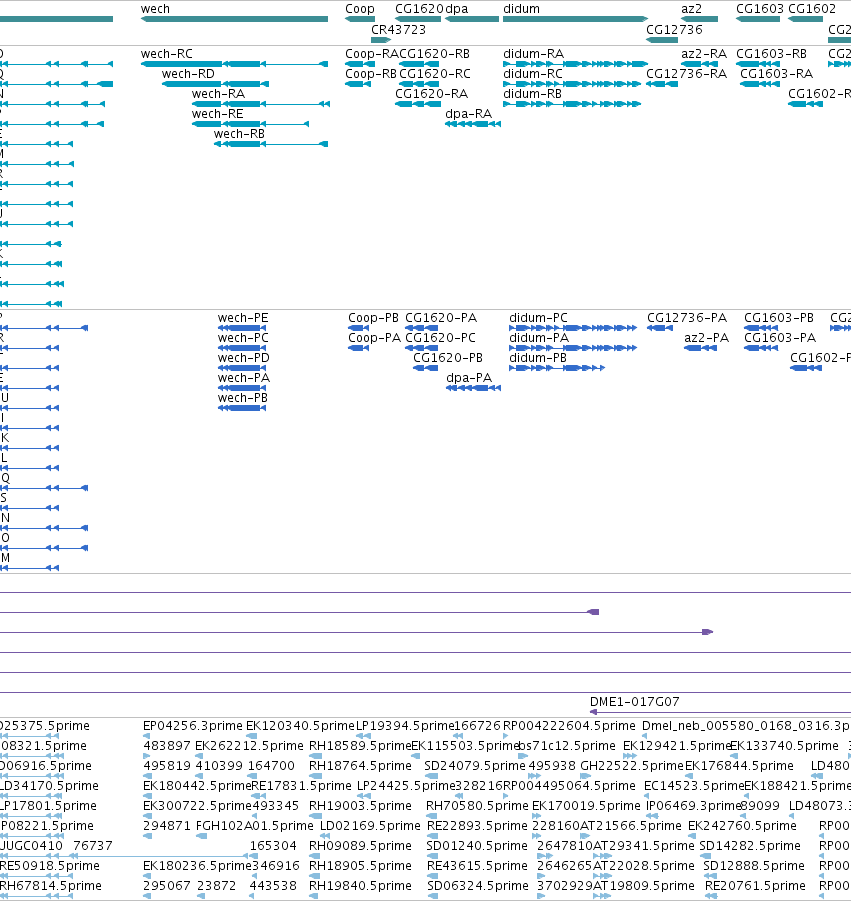
Task: Select the 'RH70580.5prime' EST label
Action: pyautogui.click(x=477, y=806)
